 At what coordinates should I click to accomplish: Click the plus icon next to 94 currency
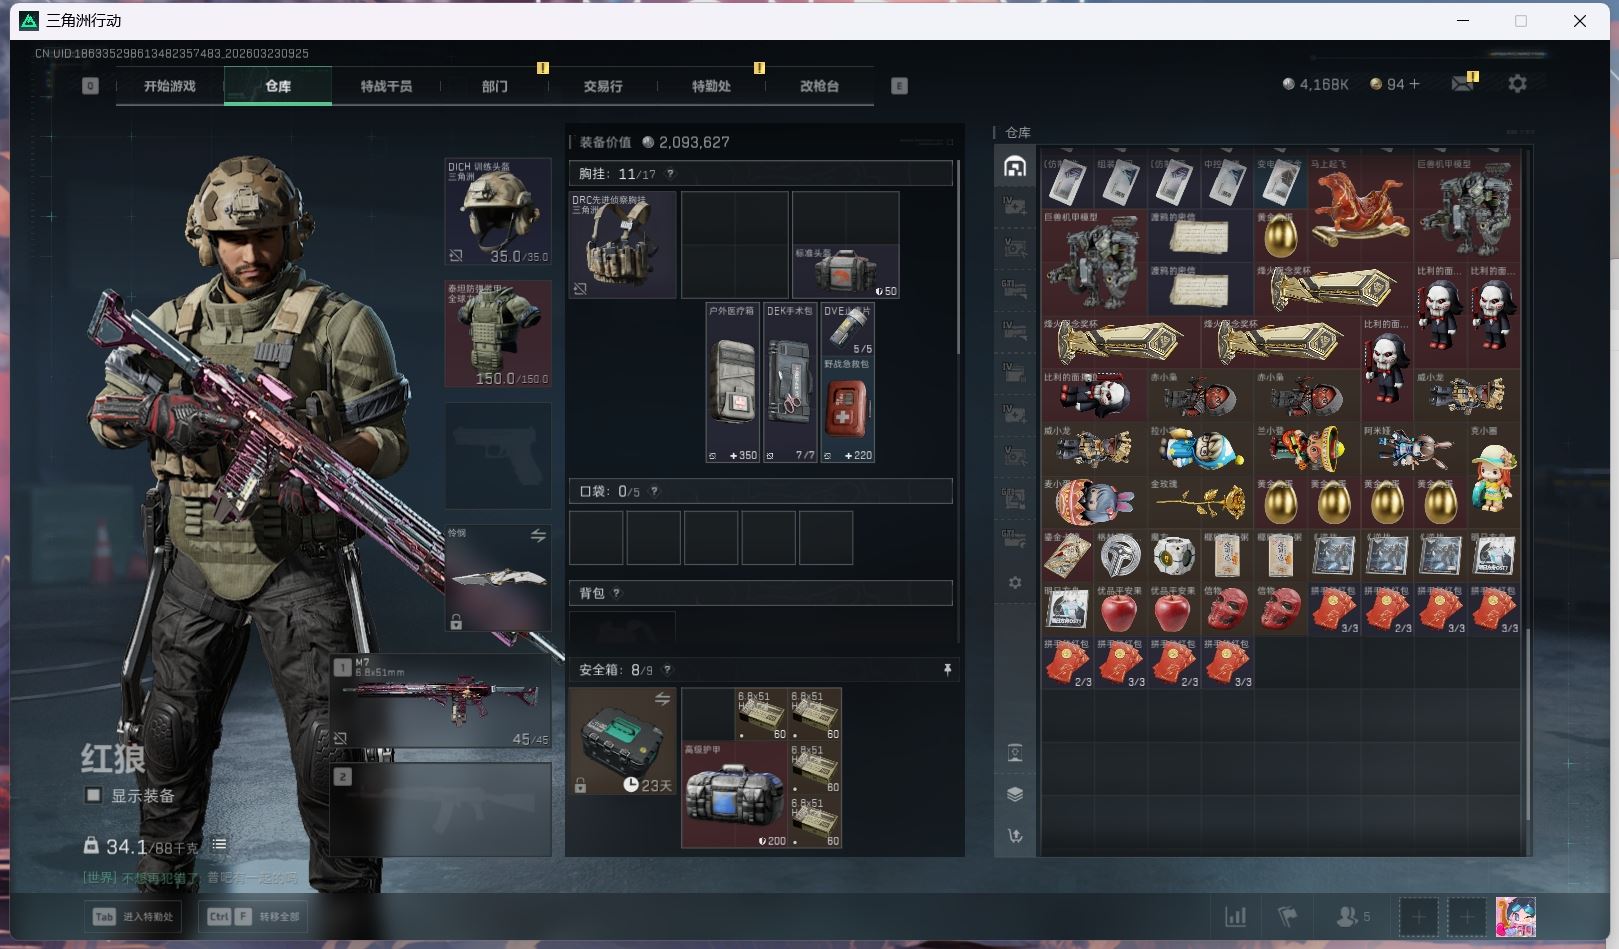(1414, 84)
